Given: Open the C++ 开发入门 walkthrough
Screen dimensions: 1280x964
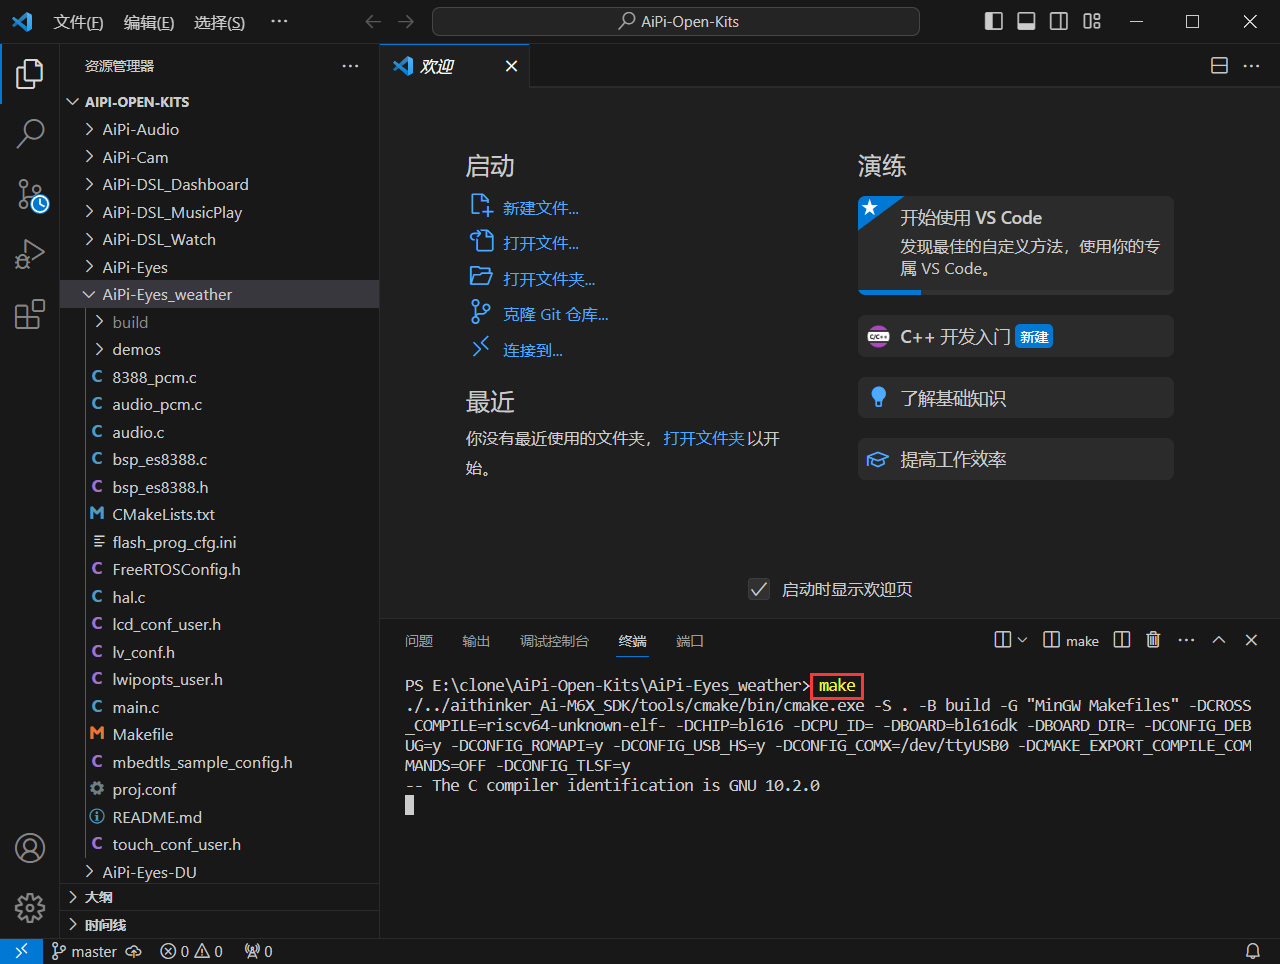Looking at the screenshot, I should 1016,336.
